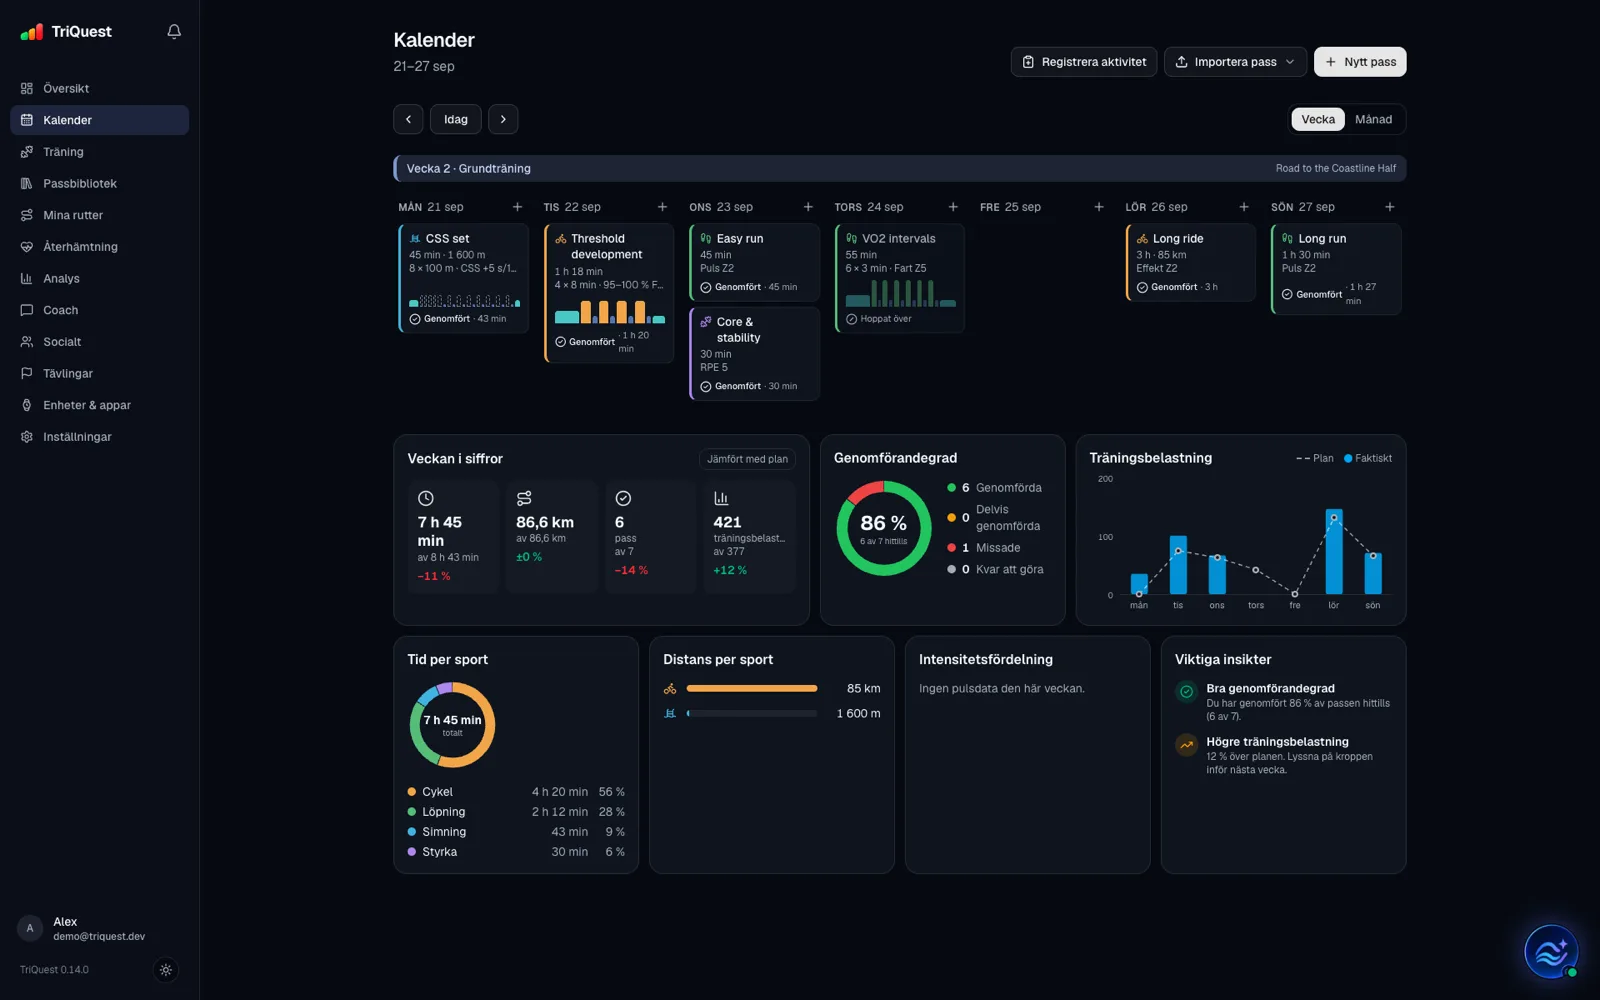Open Mina rutter in the sidebar
Image resolution: width=1600 pixels, height=1000 pixels.
point(99,215)
